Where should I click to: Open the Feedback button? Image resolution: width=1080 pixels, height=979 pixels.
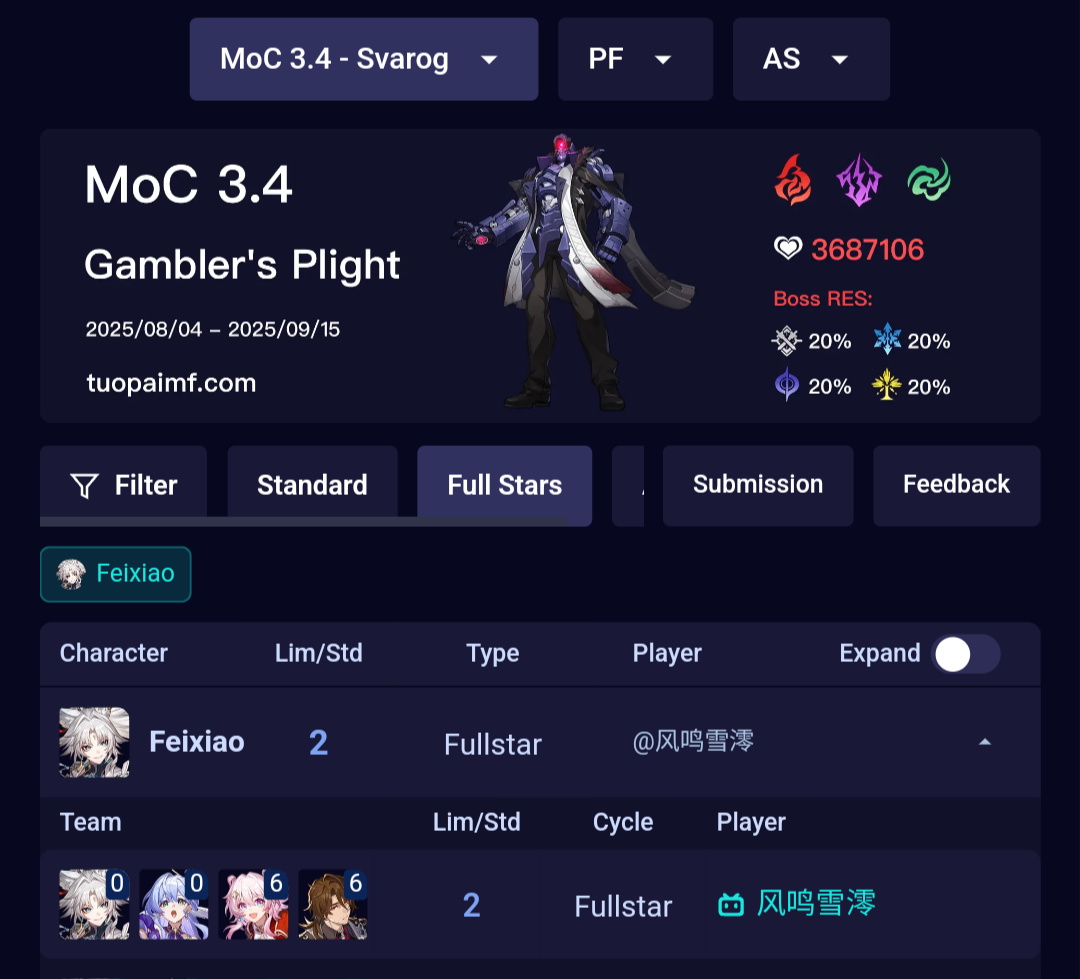tap(956, 485)
